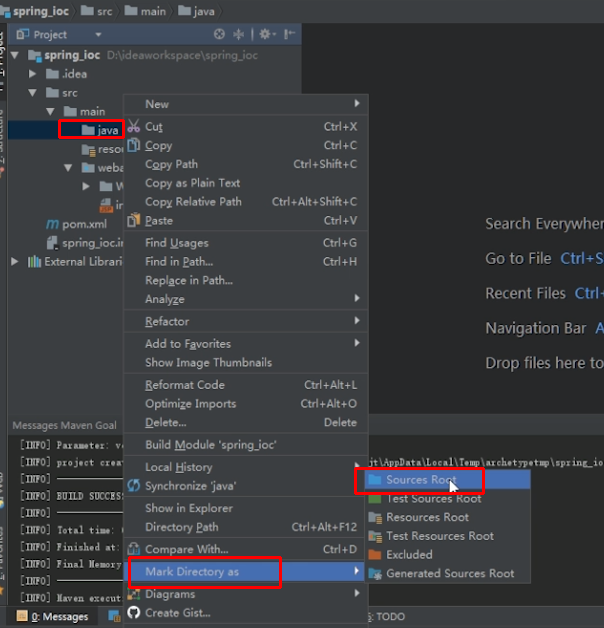Screen dimensions: 604x628
Task: Select pom.xml in project tree
Action: click(x=77, y=224)
